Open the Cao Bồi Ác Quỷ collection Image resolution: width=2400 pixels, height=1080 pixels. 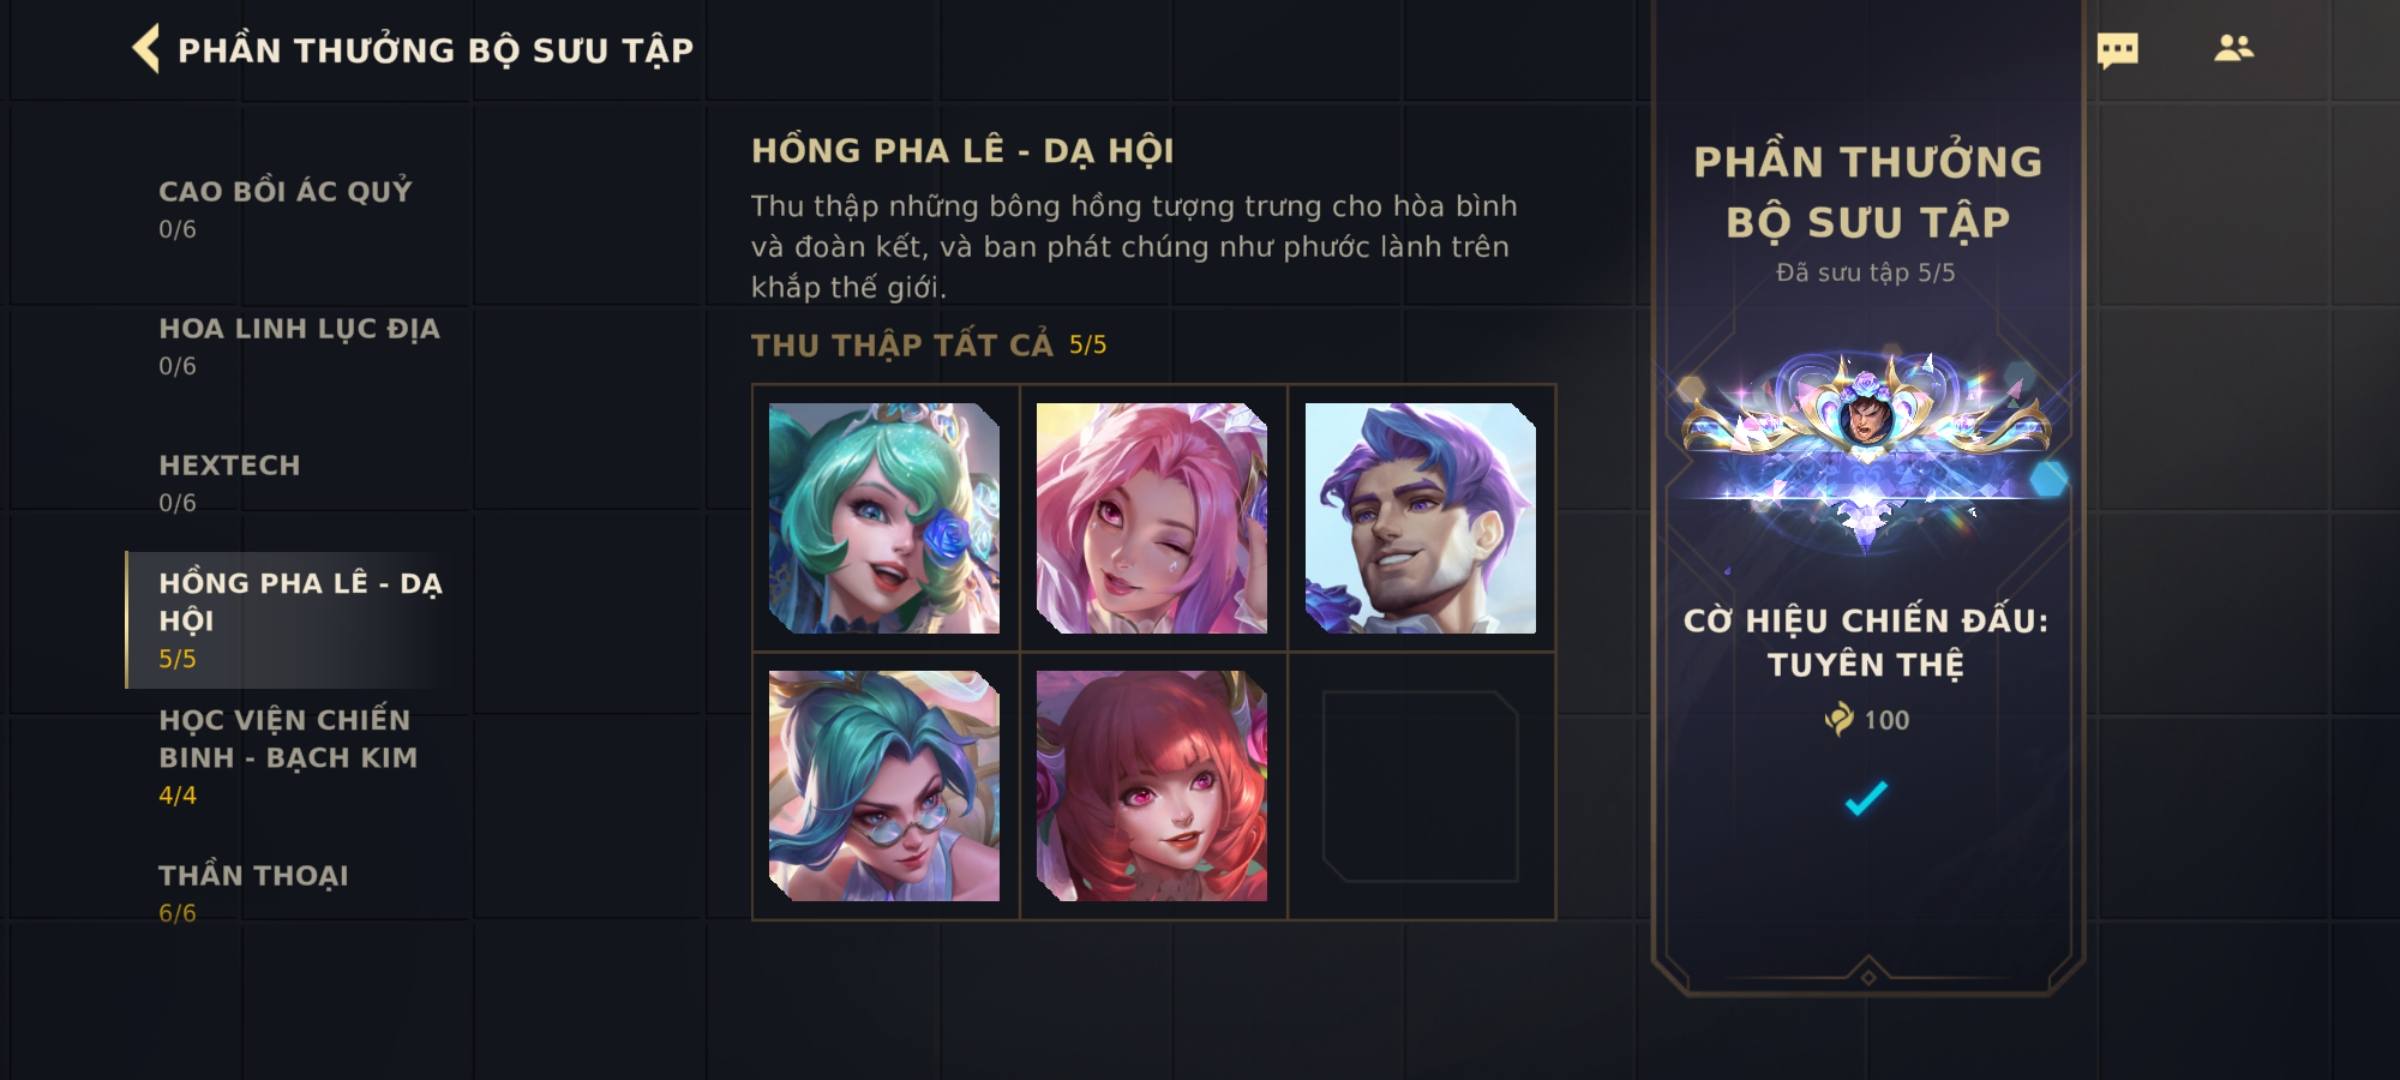(x=286, y=209)
